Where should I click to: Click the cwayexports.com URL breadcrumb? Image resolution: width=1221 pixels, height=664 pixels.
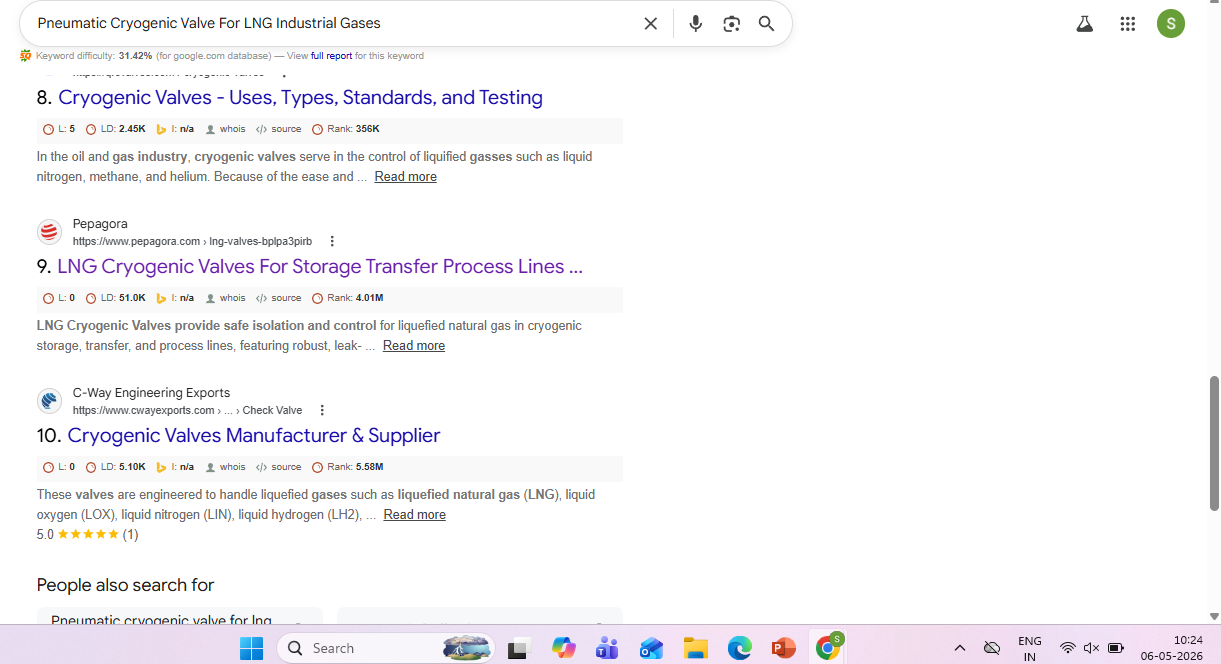coord(187,411)
